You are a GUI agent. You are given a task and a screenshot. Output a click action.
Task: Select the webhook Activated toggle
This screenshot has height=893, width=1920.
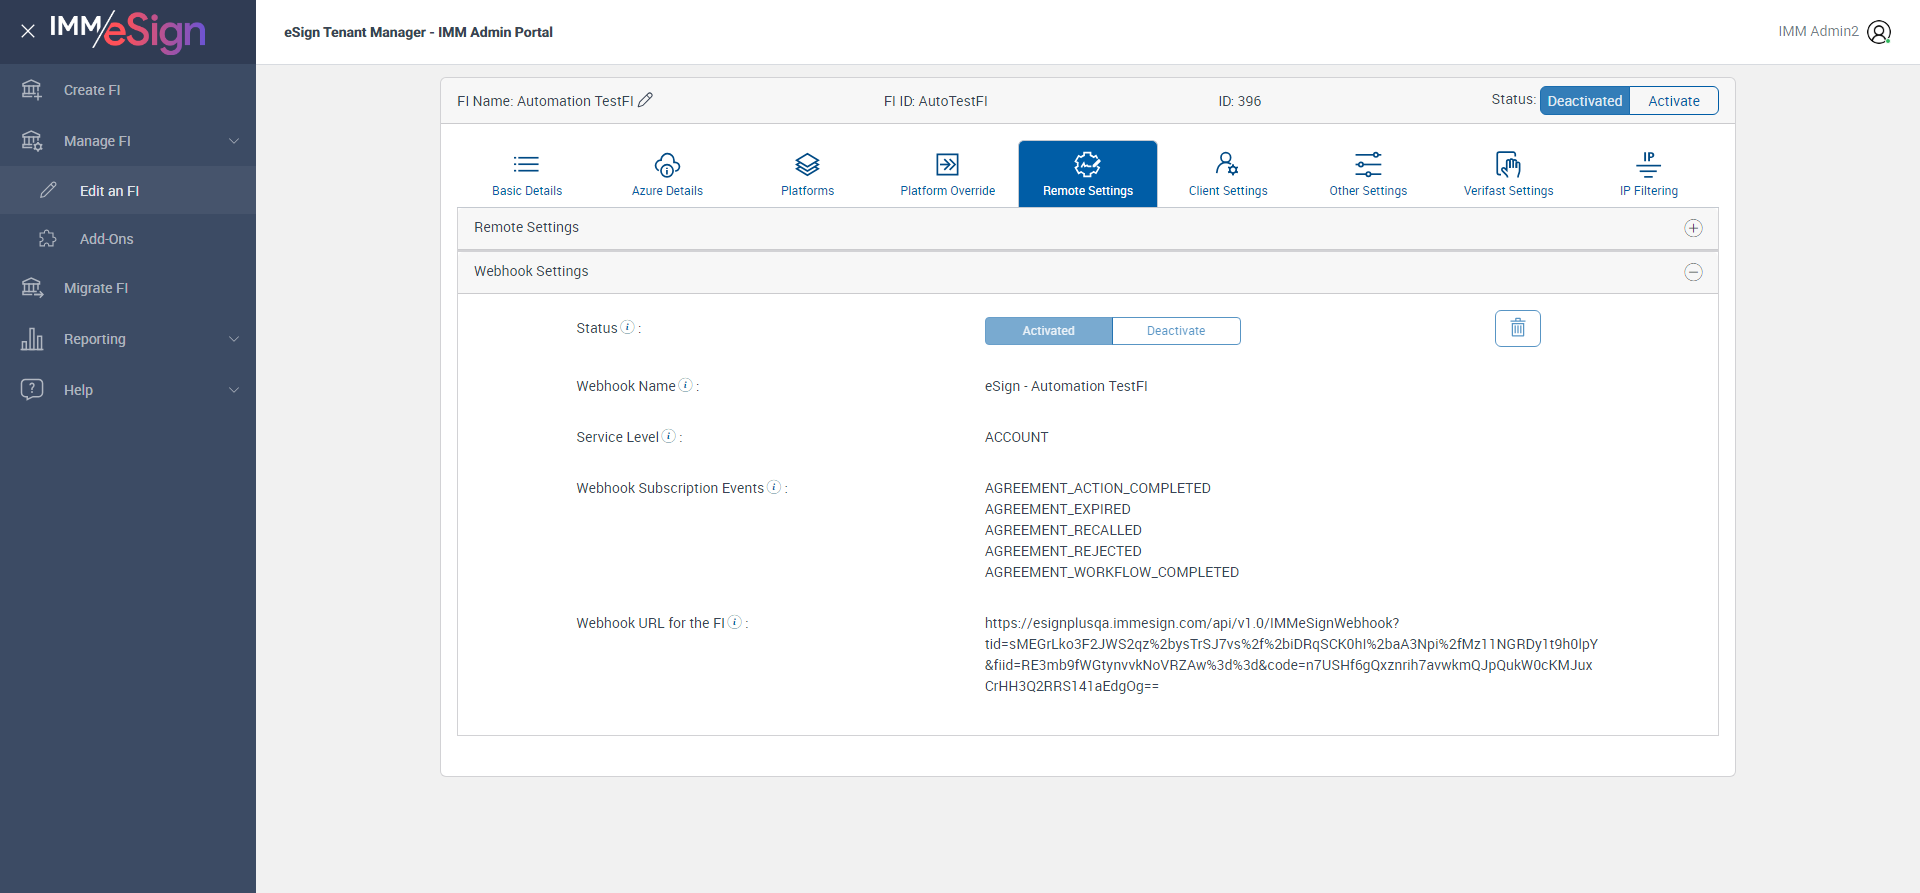1049,331
